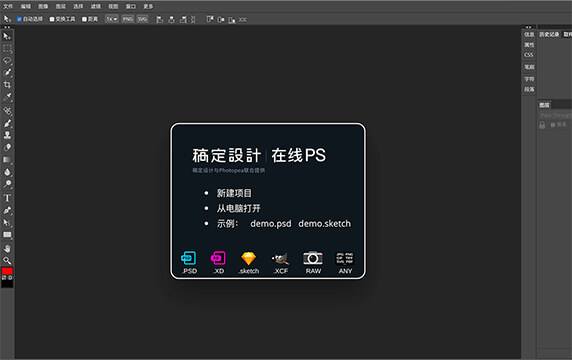The width and height of the screenshot is (572, 360).
Task: Click the .XCF GIMP icon
Action: coord(280,259)
